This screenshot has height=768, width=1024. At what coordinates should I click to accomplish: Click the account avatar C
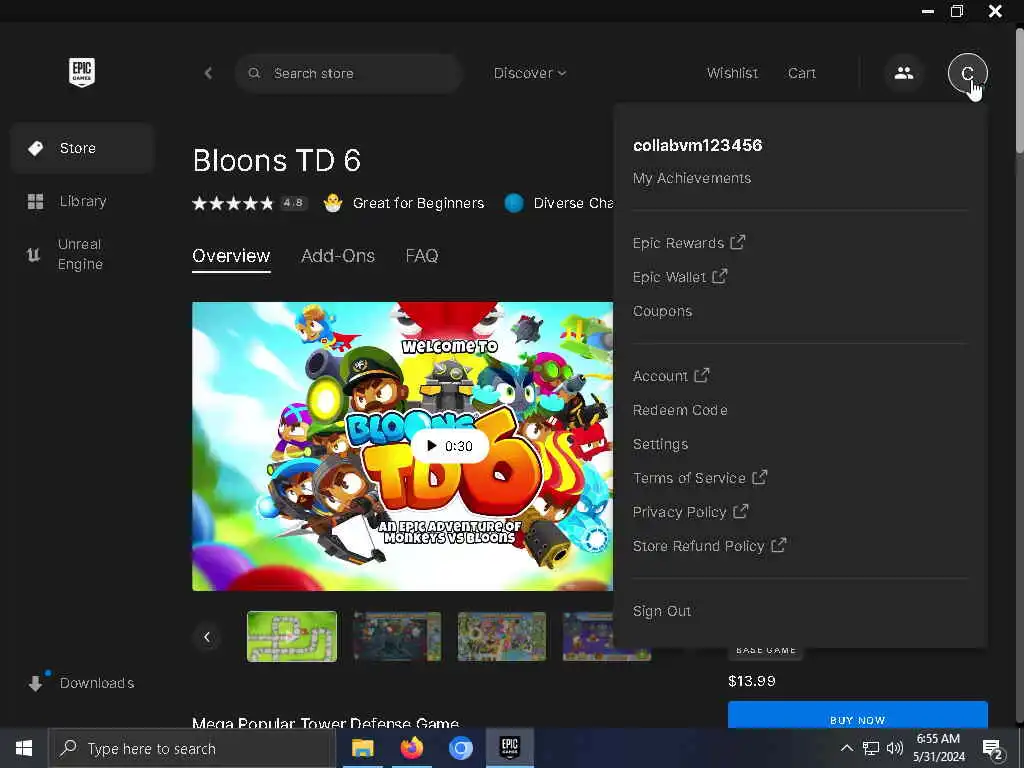point(967,73)
